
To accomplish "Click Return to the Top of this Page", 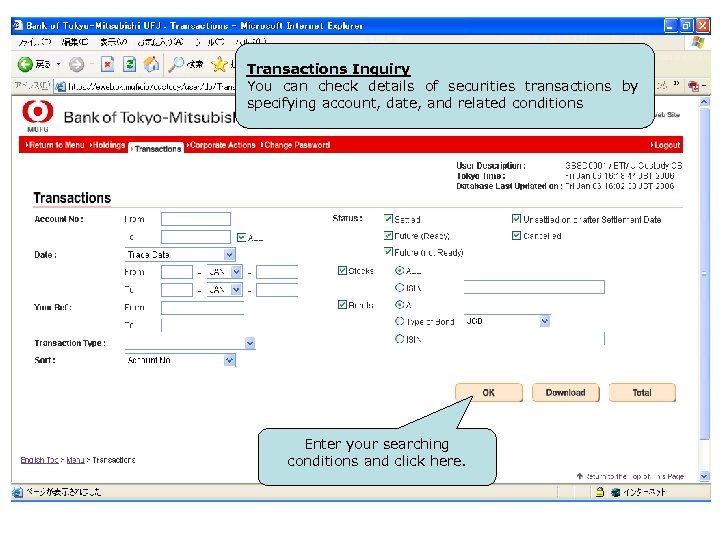I will pos(630,477).
